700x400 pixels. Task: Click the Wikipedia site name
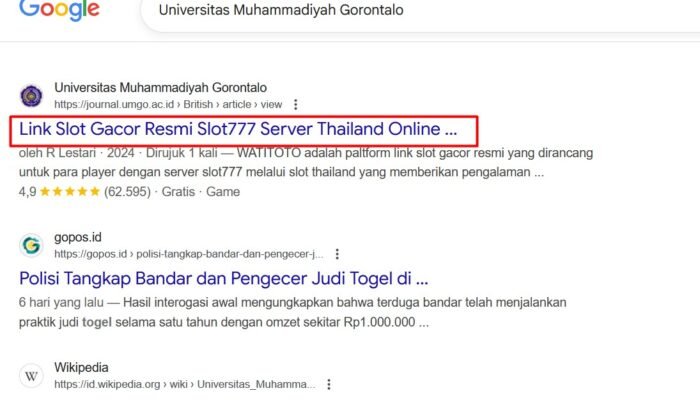[81, 367]
